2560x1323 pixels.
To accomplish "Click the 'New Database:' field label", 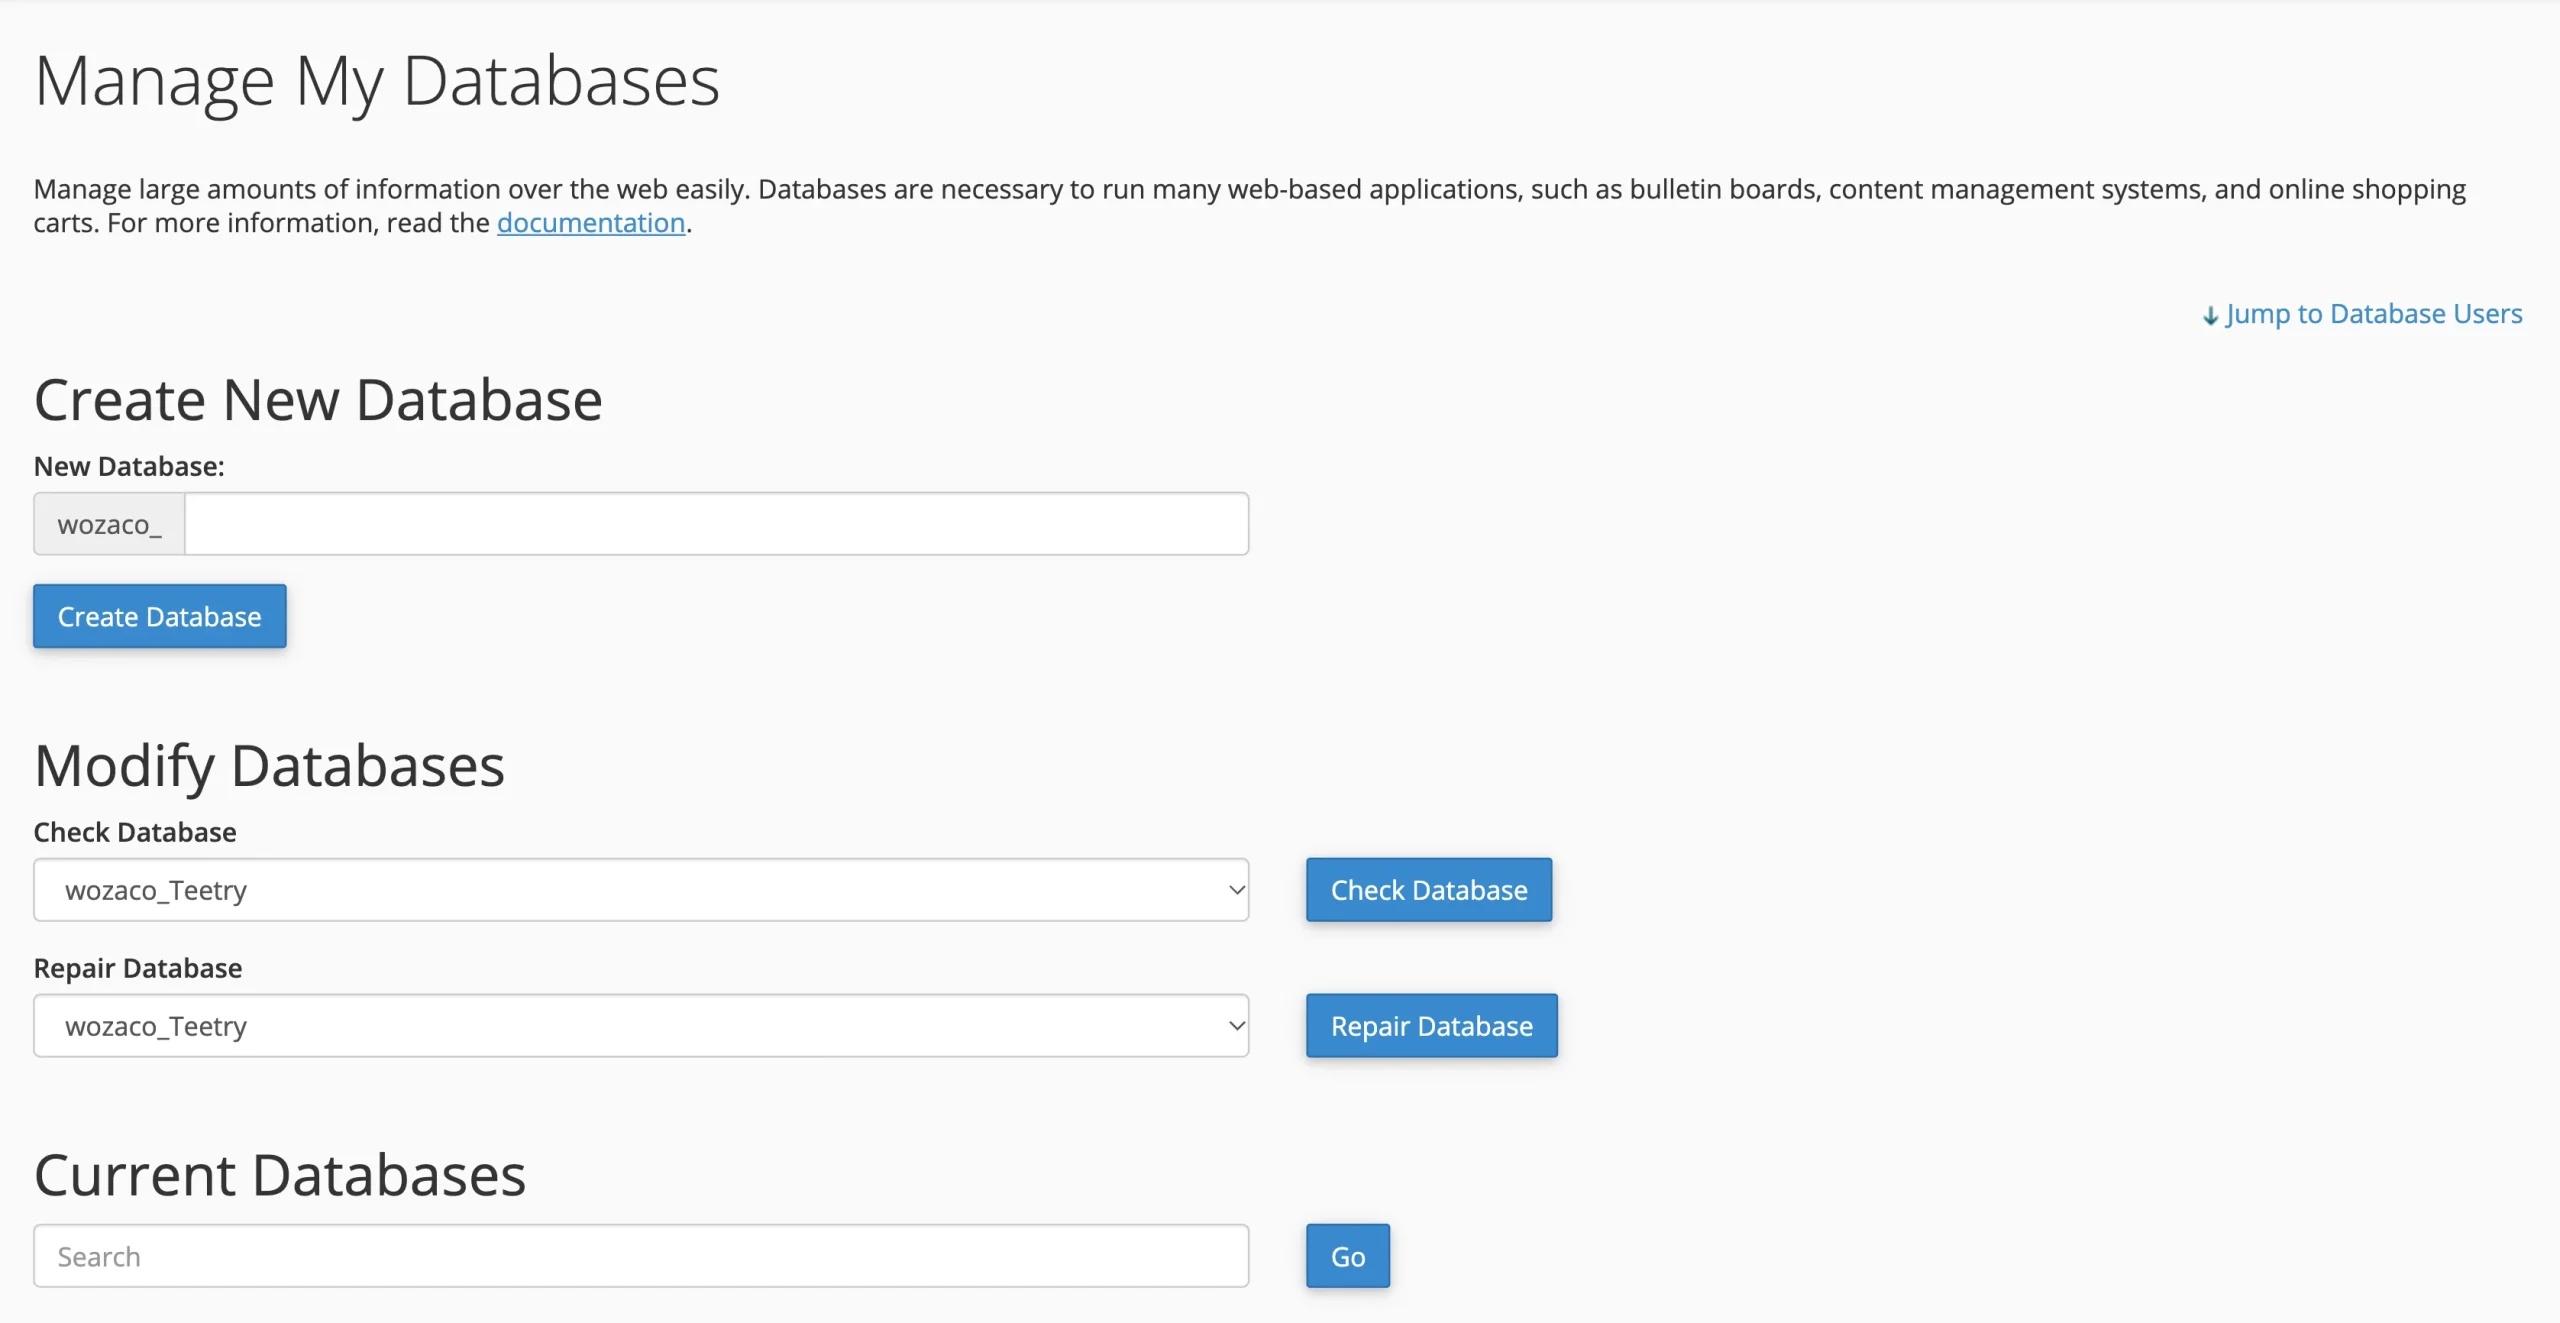I will coord(129,466).
